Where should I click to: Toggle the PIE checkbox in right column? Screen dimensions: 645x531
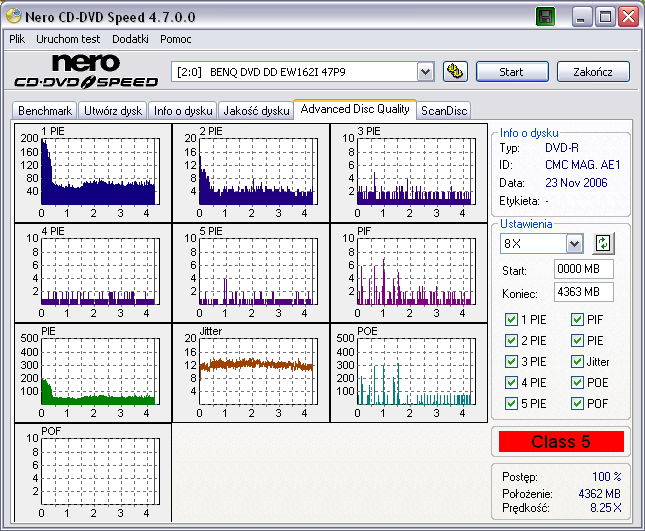[x=578, y=341]
